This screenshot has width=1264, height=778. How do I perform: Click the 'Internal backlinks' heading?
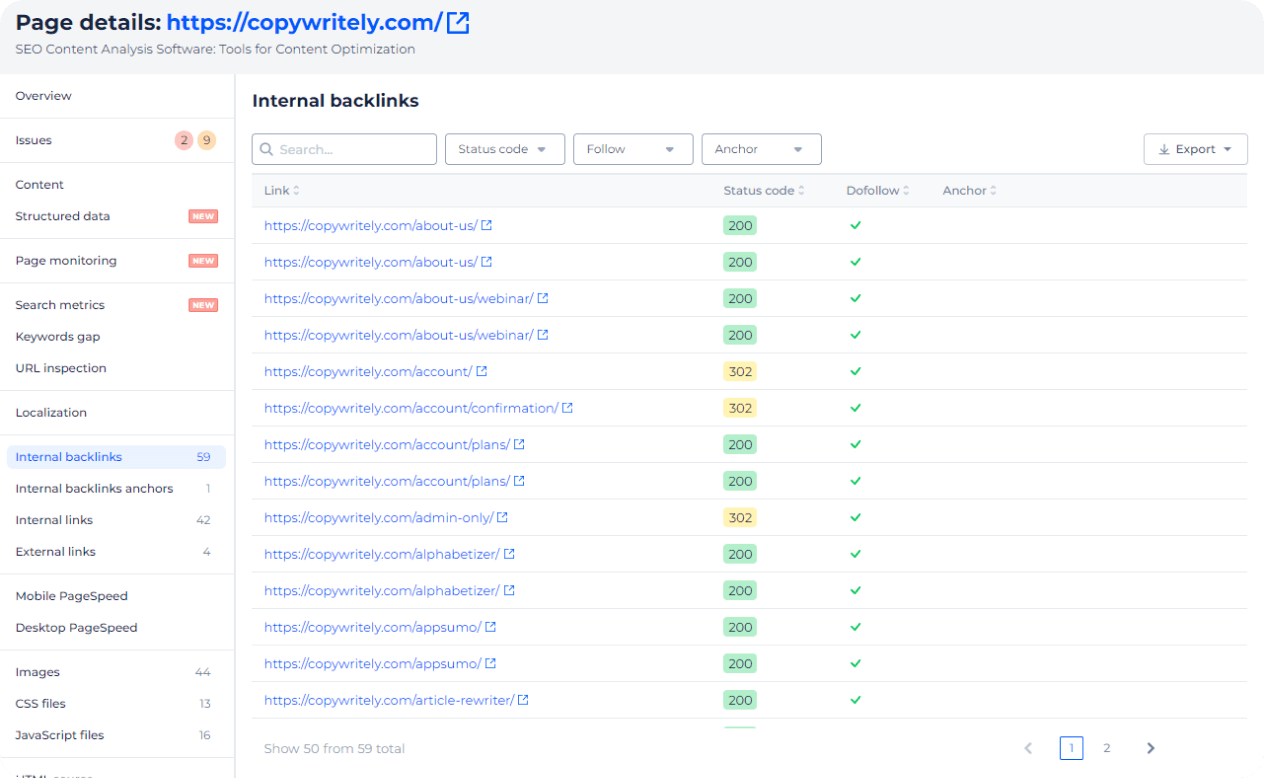(335, 101)
